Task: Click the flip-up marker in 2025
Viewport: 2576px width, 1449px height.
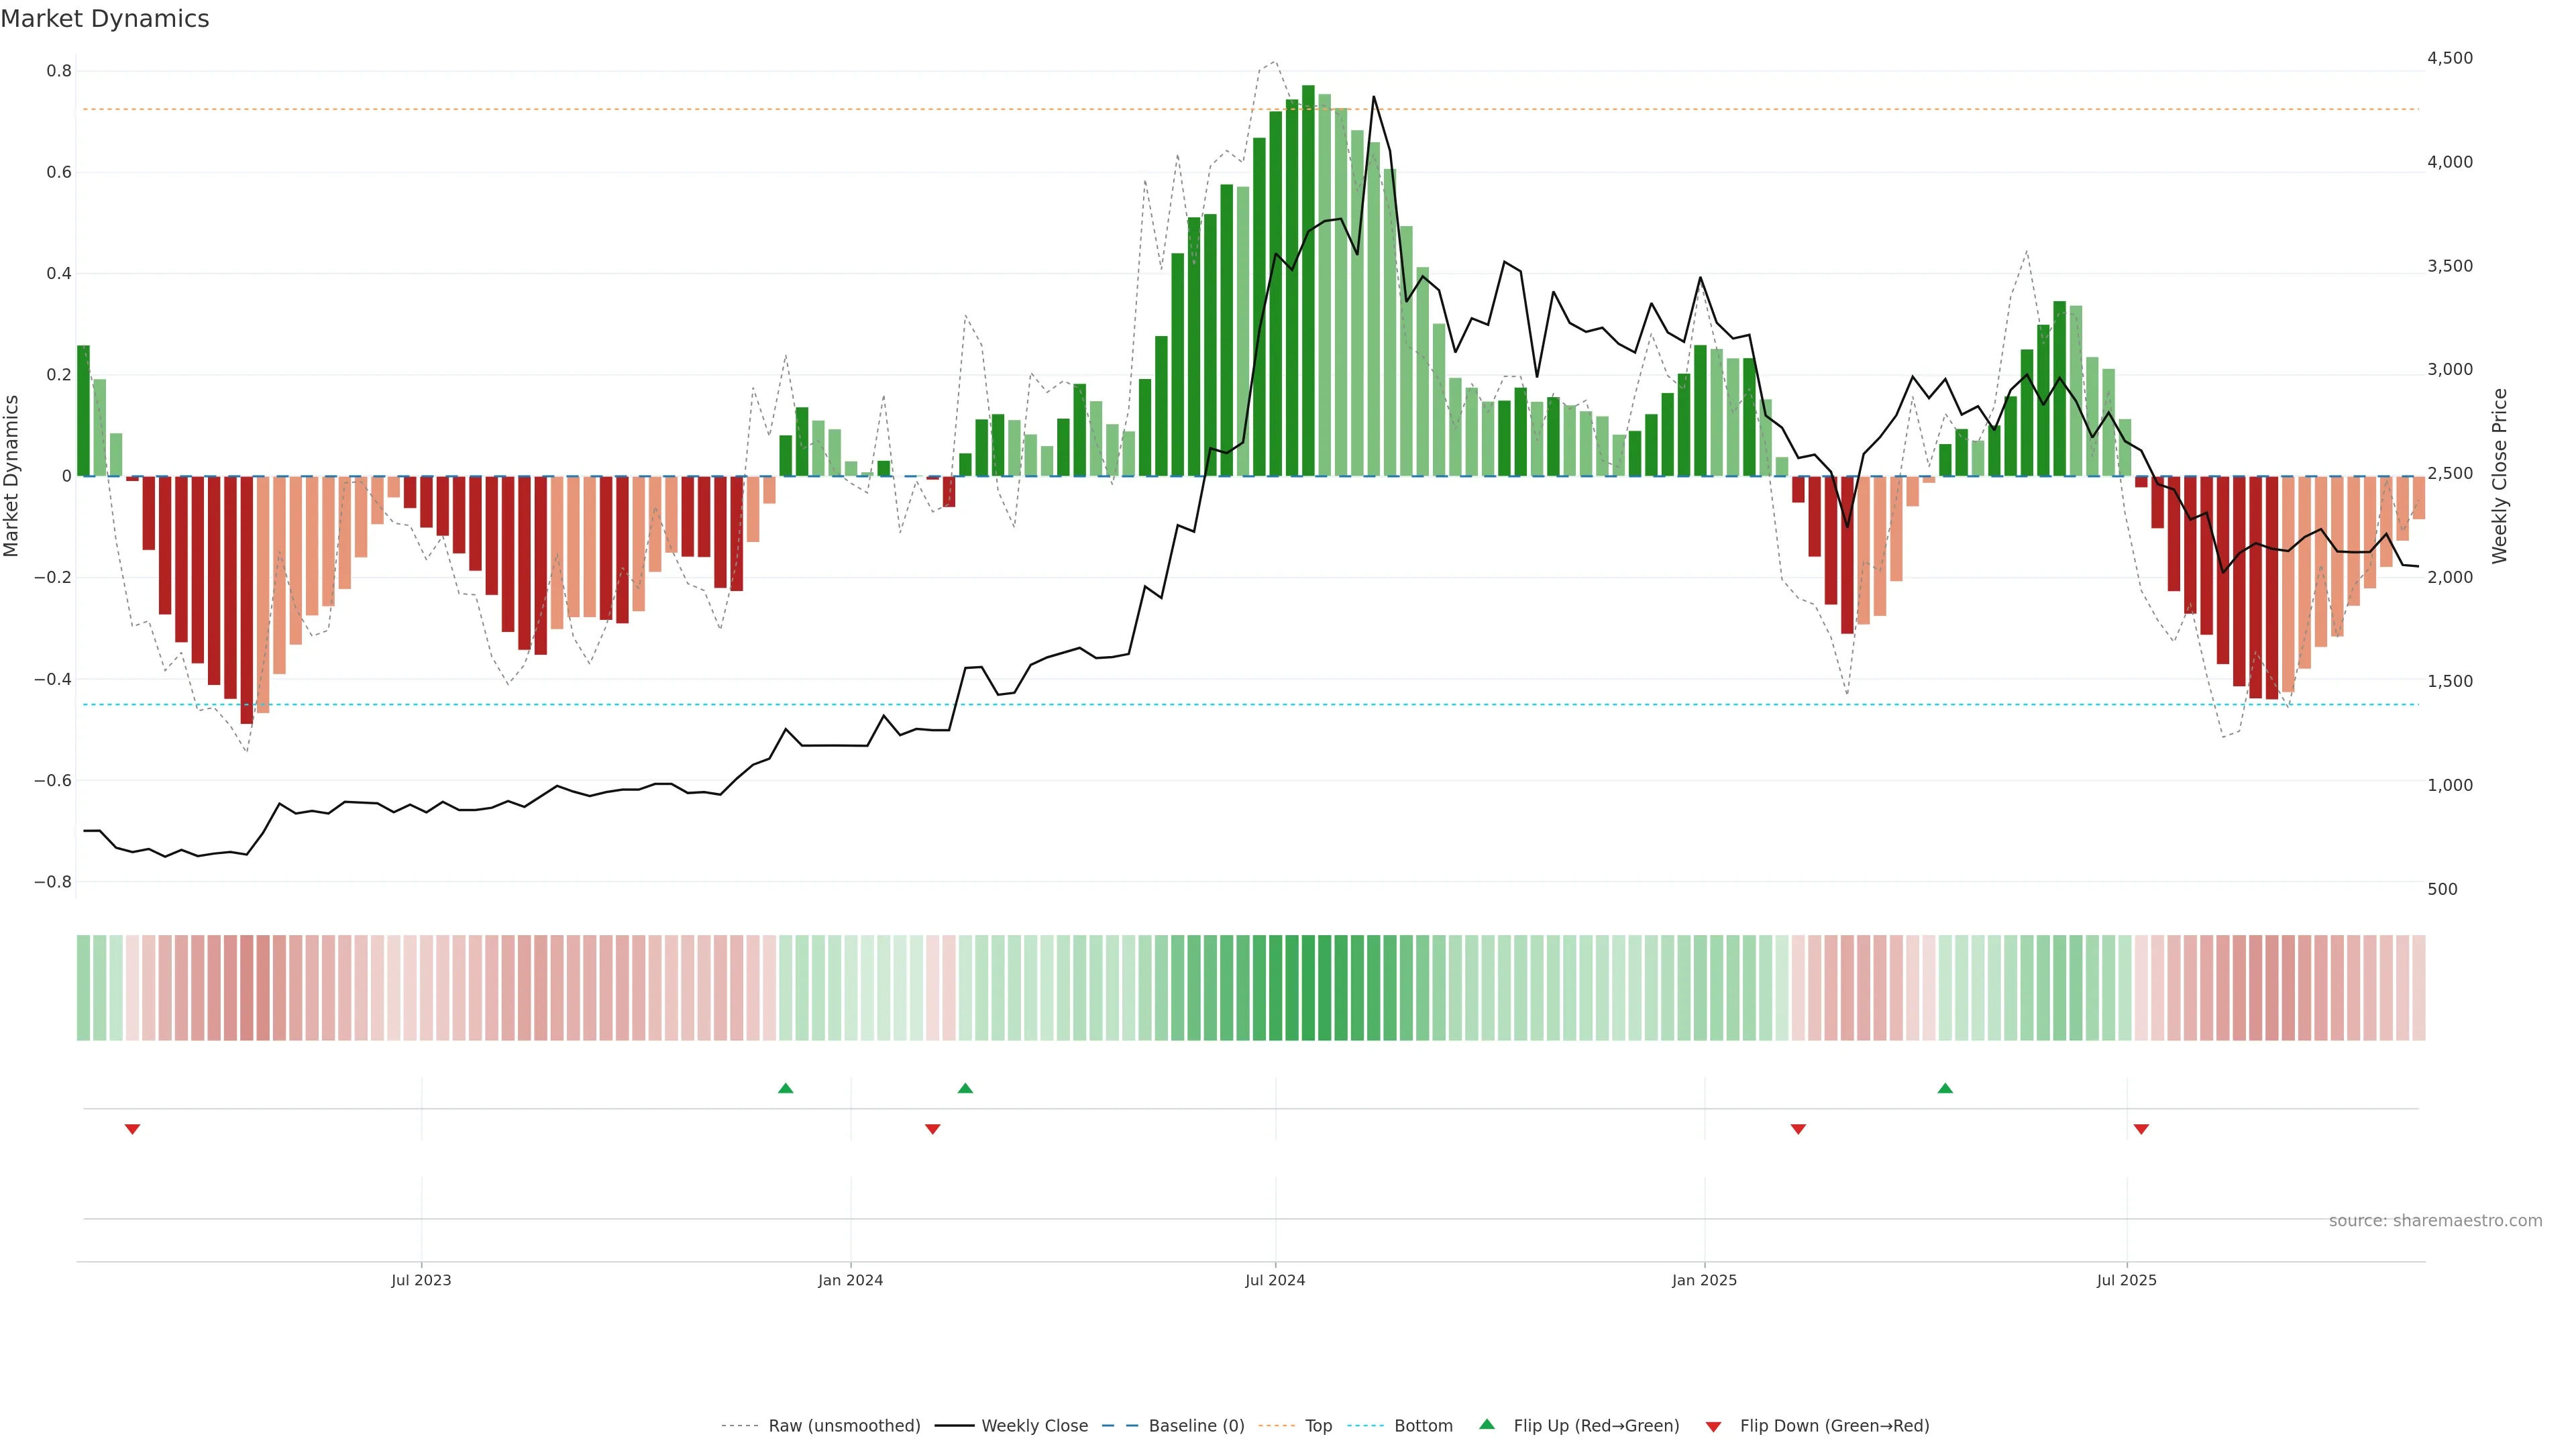Action: point(1945,1088)
